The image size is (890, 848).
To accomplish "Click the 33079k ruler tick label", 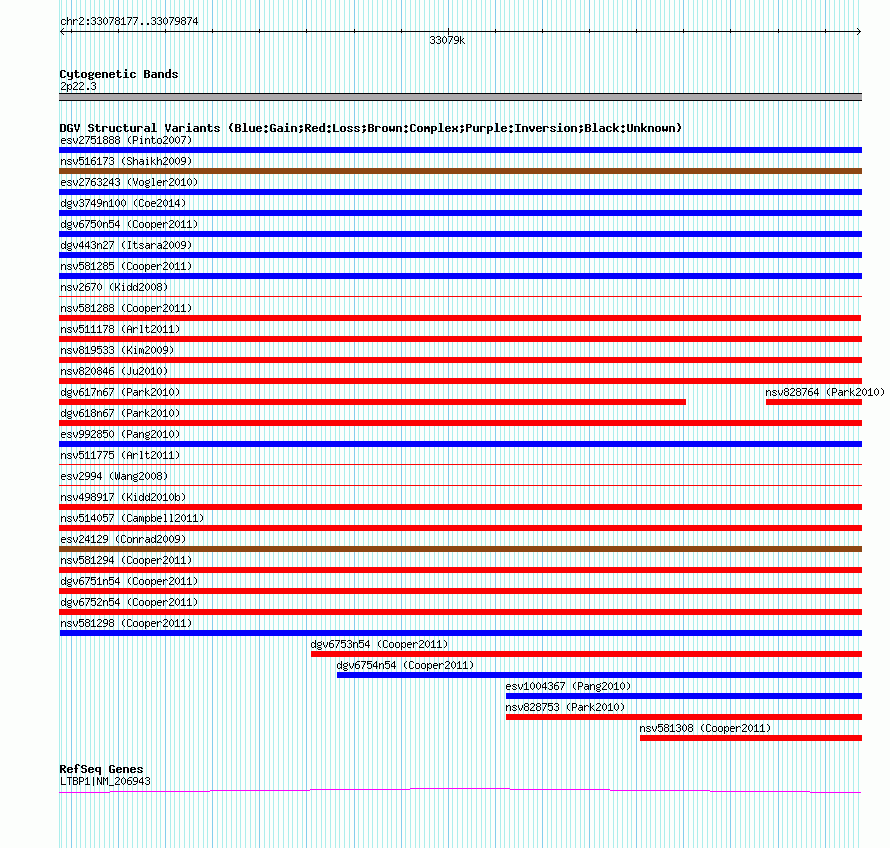I will 447,40.
